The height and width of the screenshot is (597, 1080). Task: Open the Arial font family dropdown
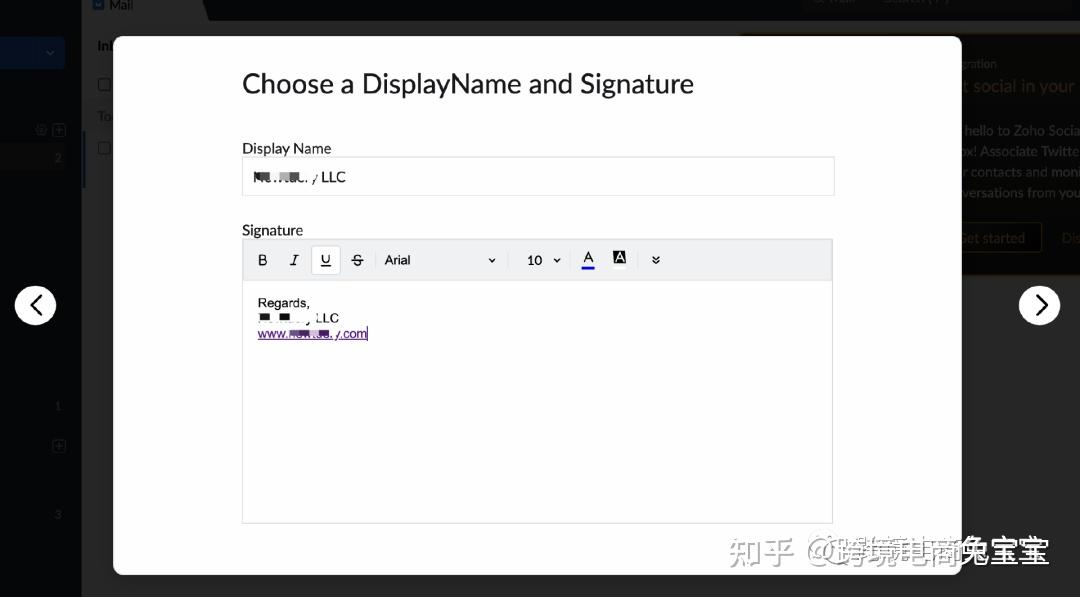[440, 260]
